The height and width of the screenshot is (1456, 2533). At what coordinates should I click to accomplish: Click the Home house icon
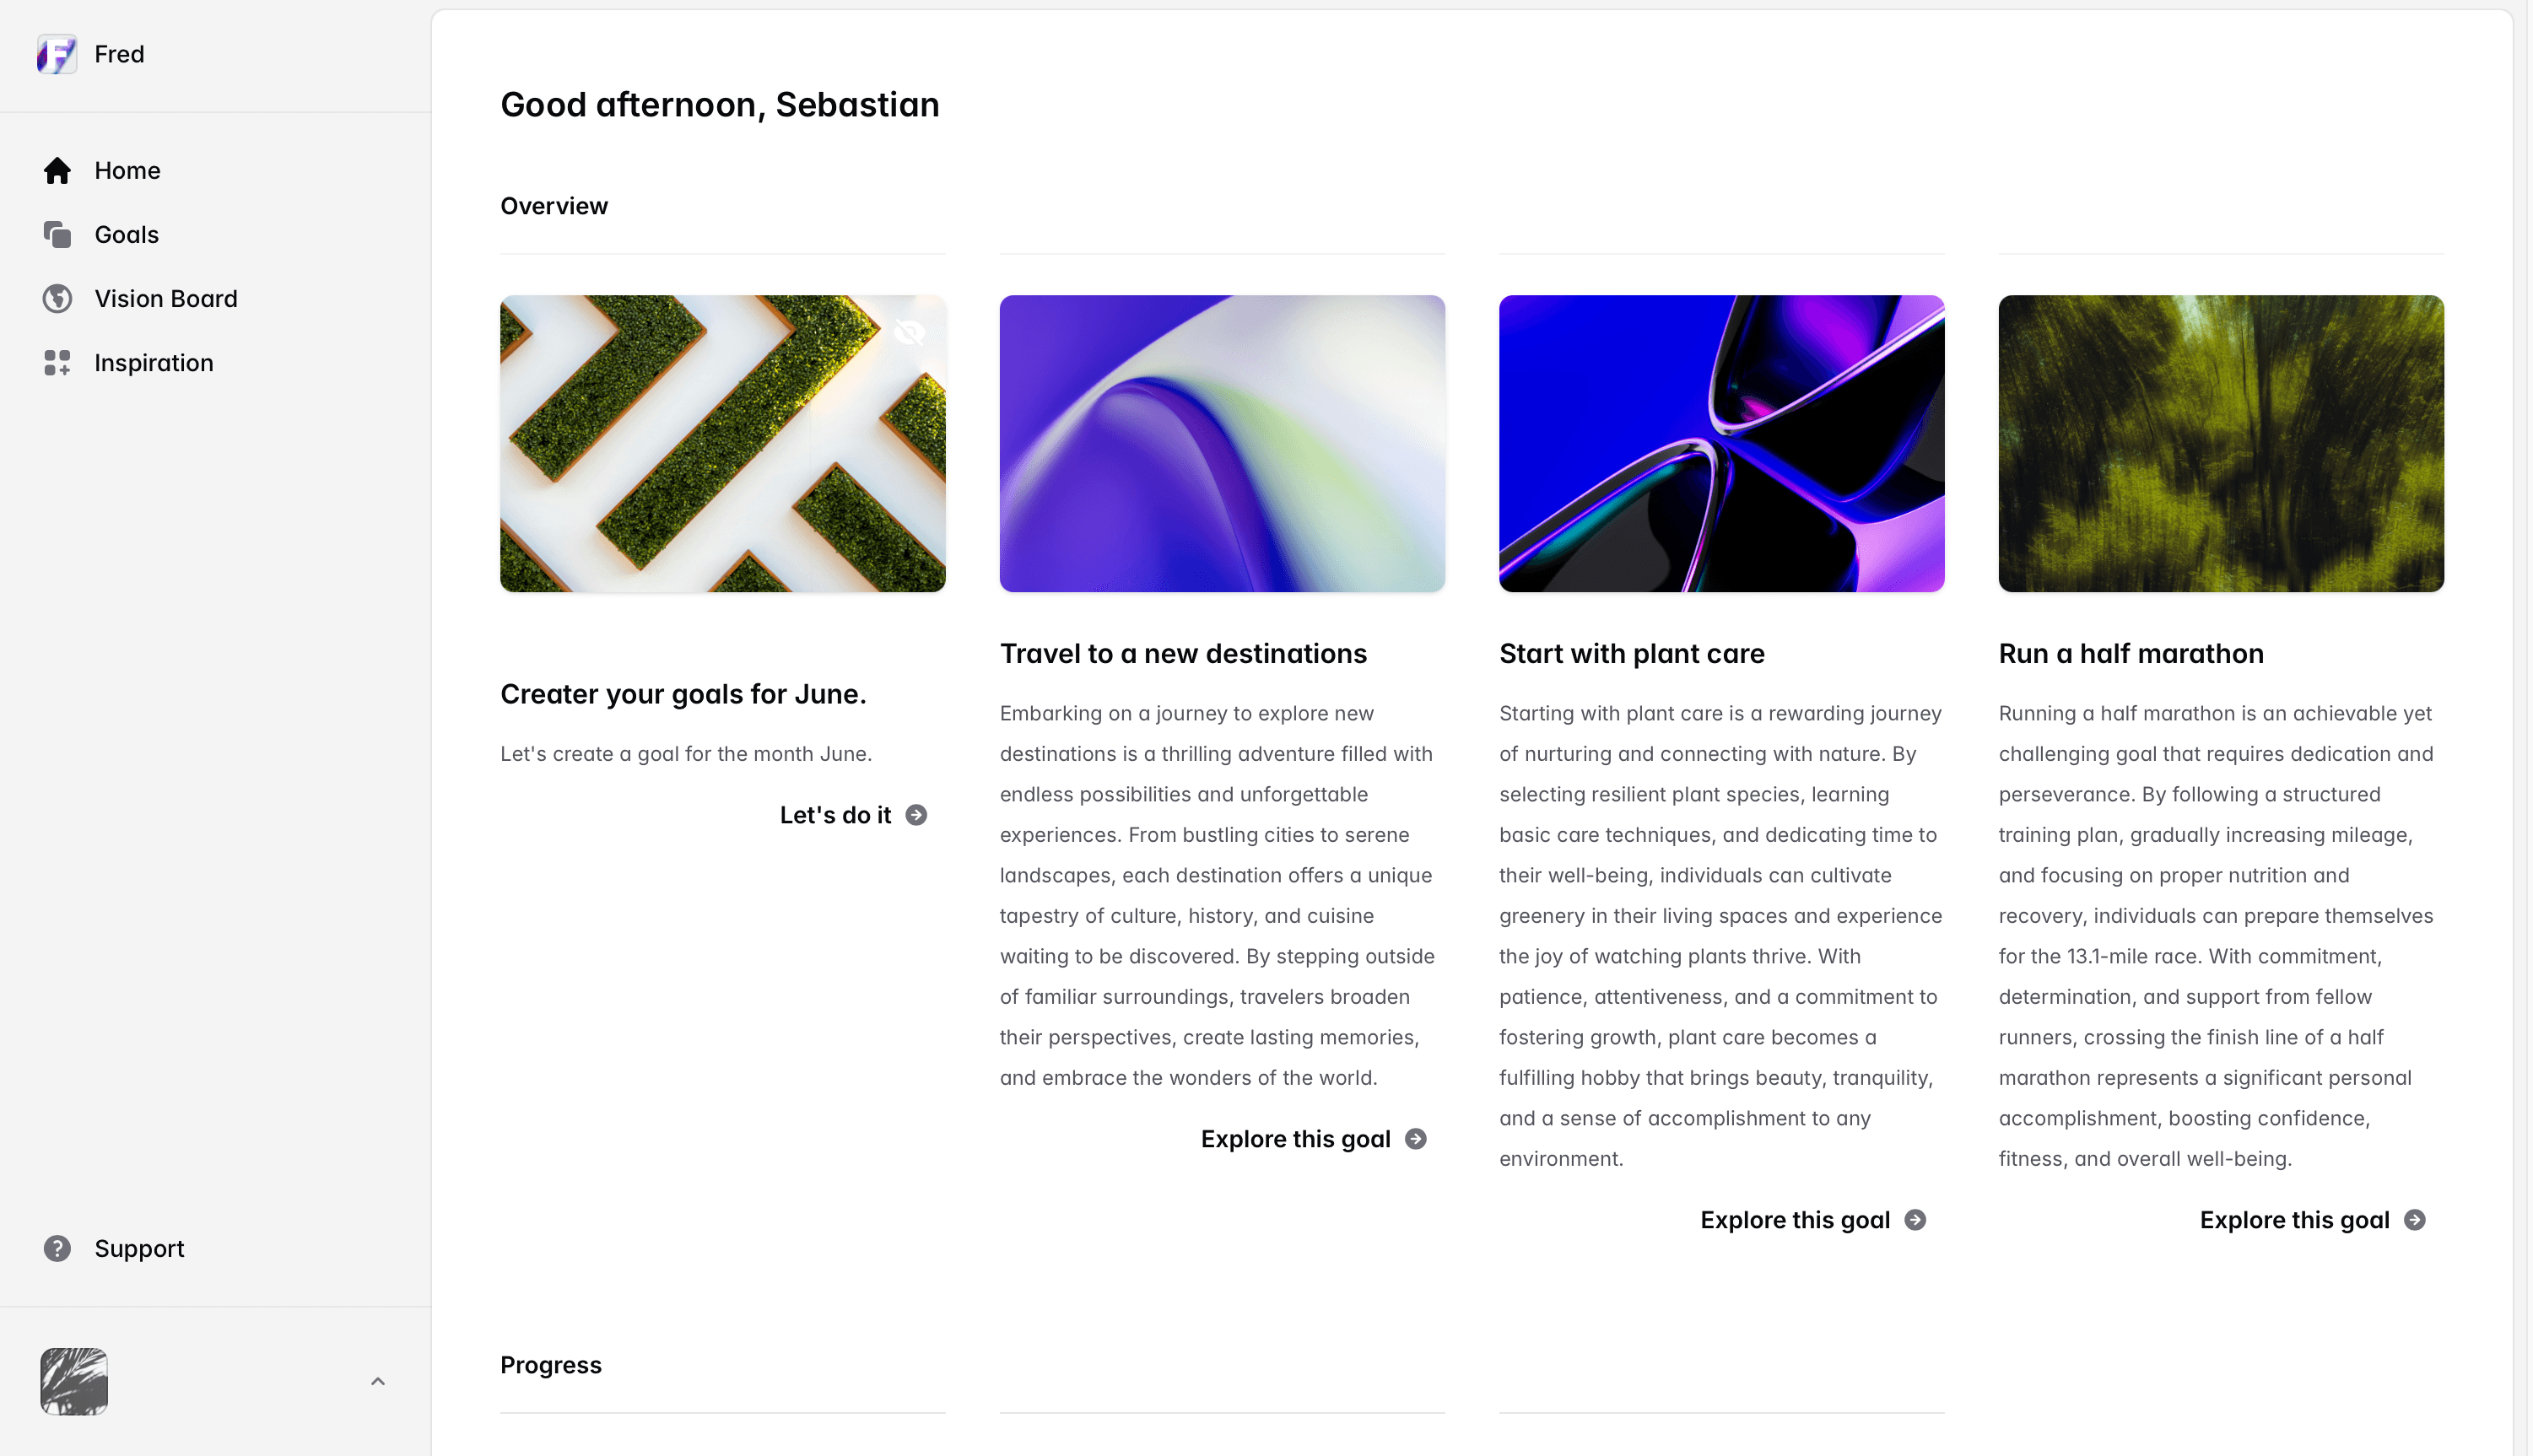(57, 171)
